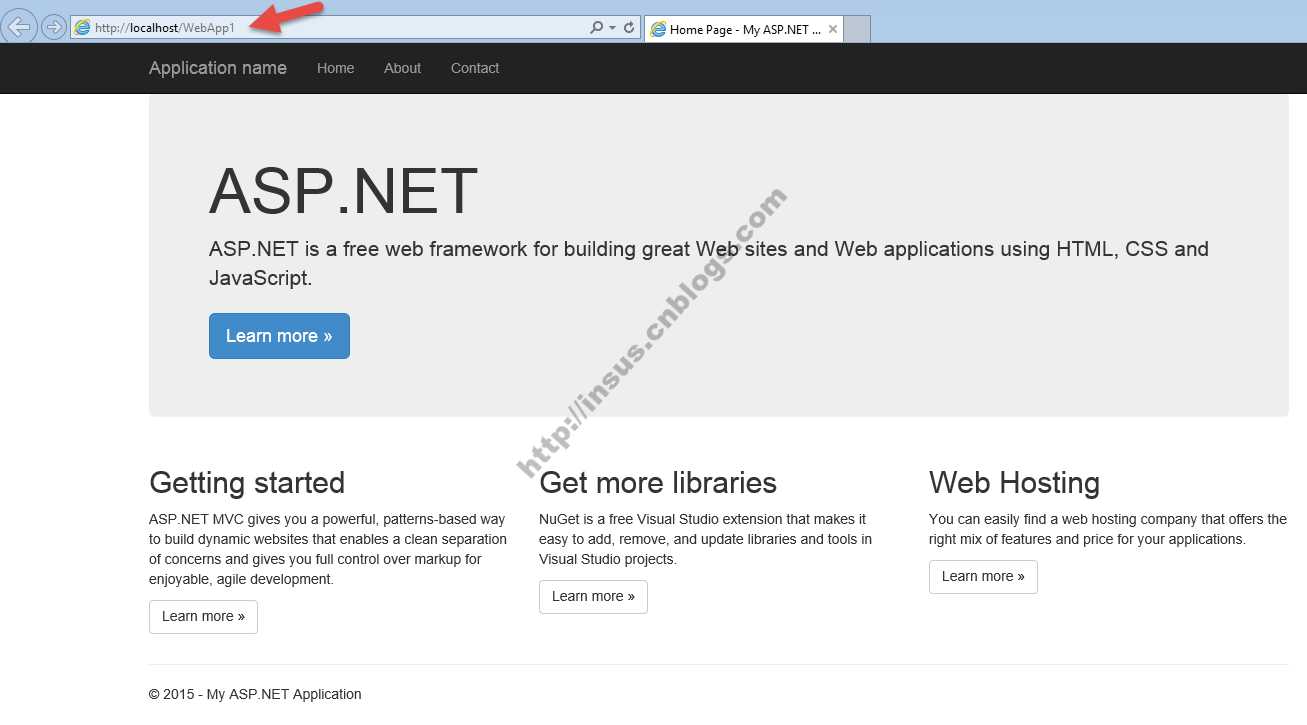The width and height of the screenshot is (1307, 725).
Task: Click the Web Hosting heading
Action: tap(1014, 483)
